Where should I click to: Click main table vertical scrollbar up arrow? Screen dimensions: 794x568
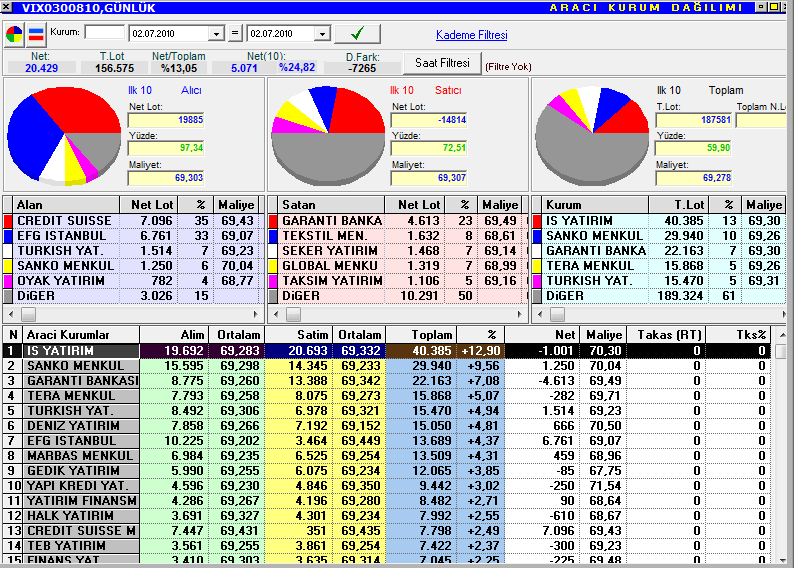782,335
